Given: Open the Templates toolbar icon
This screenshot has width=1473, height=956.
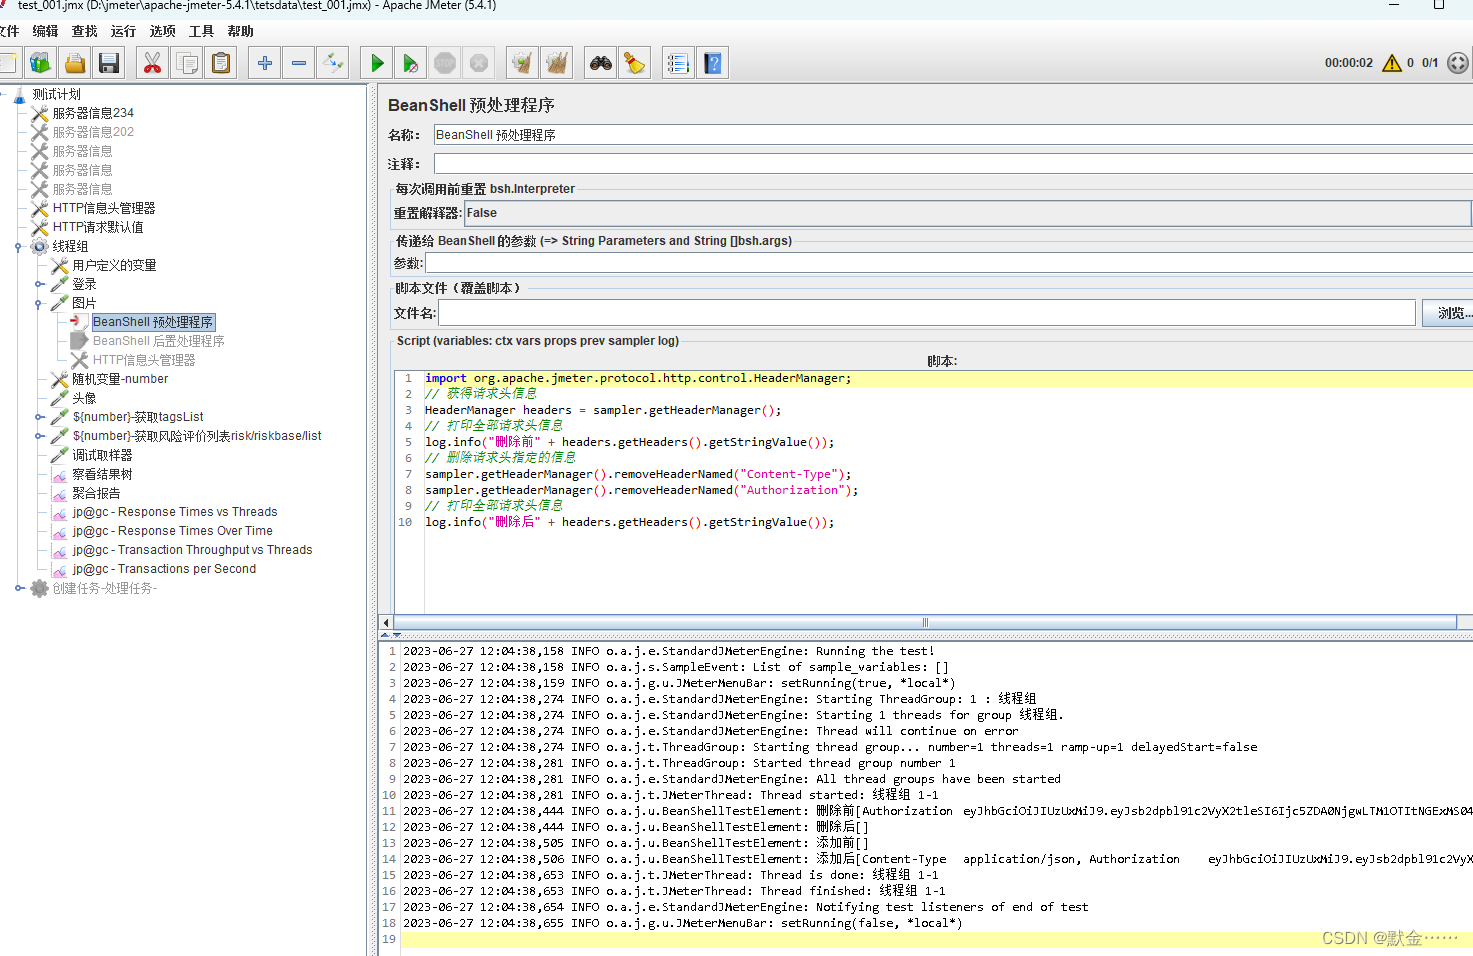Looking at the screenshot, I should [40, 63].
